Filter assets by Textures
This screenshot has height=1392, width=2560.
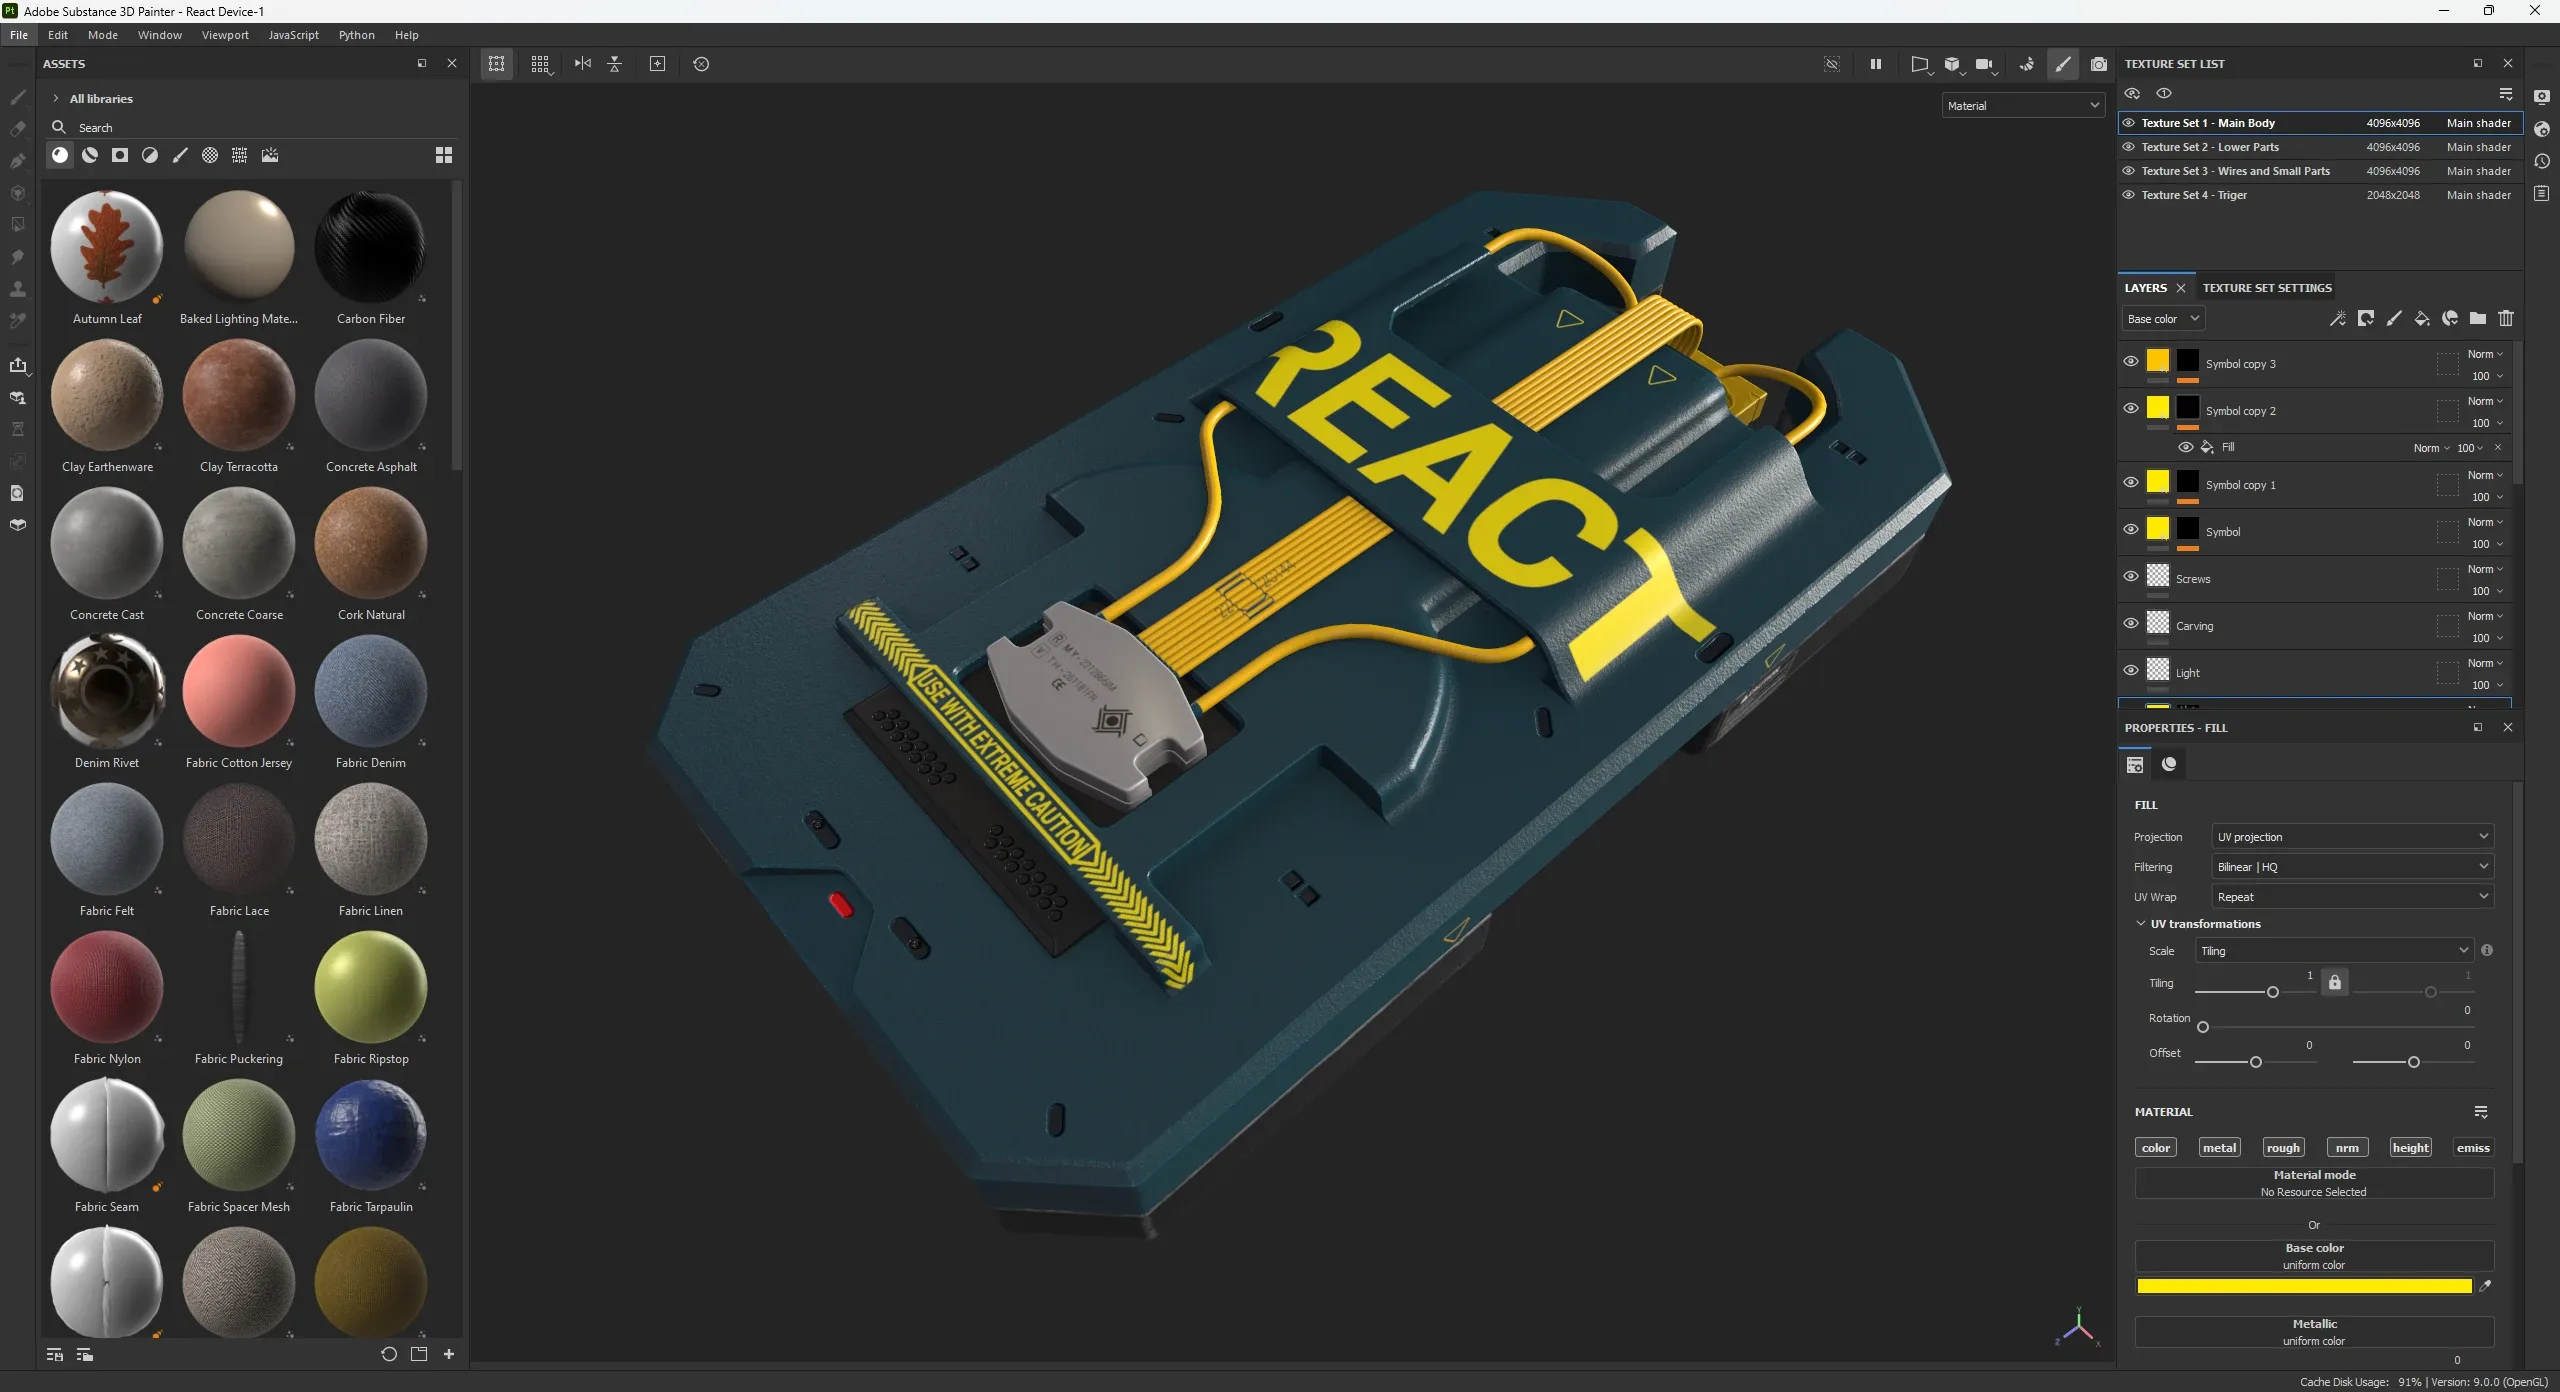click(240, 155)
